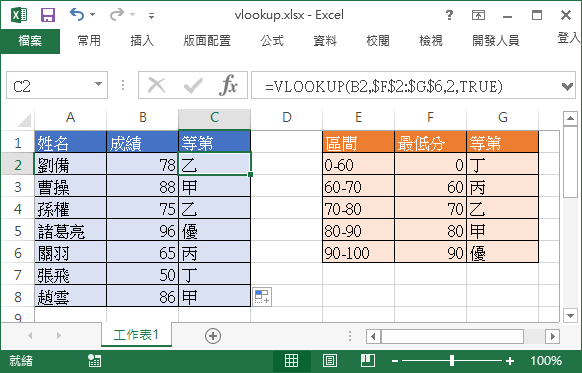Open the 檢視 ribbon tab

point(431,40)
